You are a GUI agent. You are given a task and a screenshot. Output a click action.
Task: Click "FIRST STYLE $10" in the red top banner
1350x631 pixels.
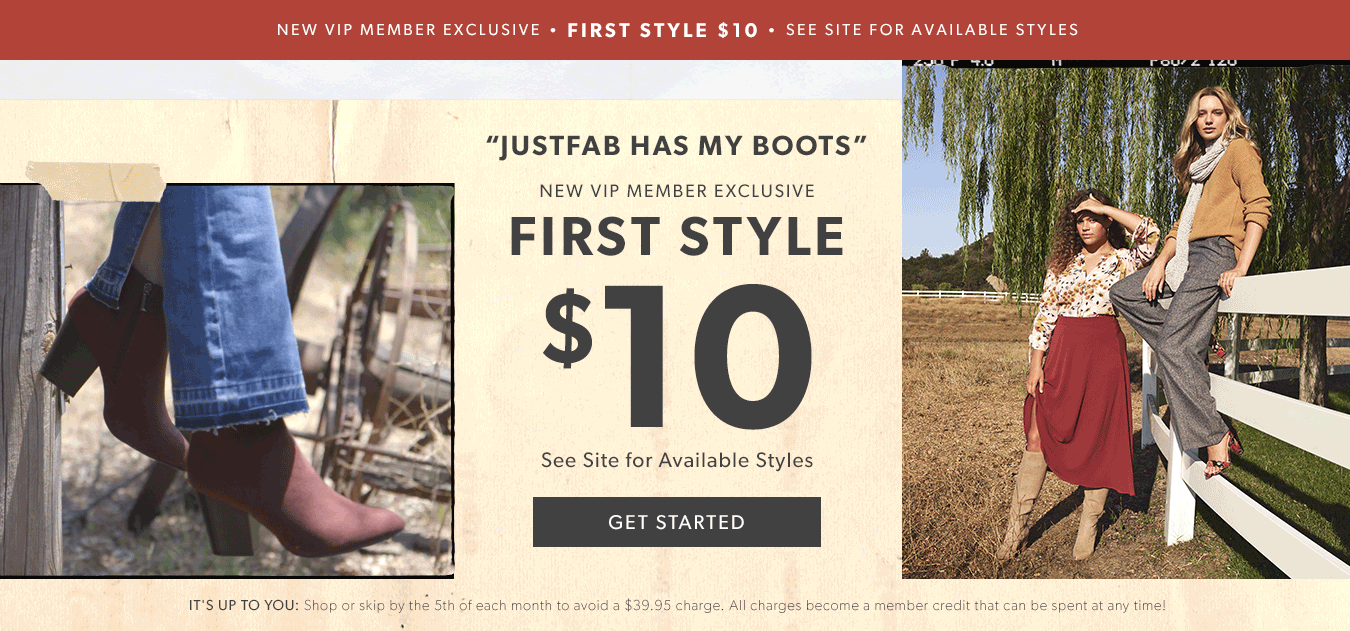(662, 30)
